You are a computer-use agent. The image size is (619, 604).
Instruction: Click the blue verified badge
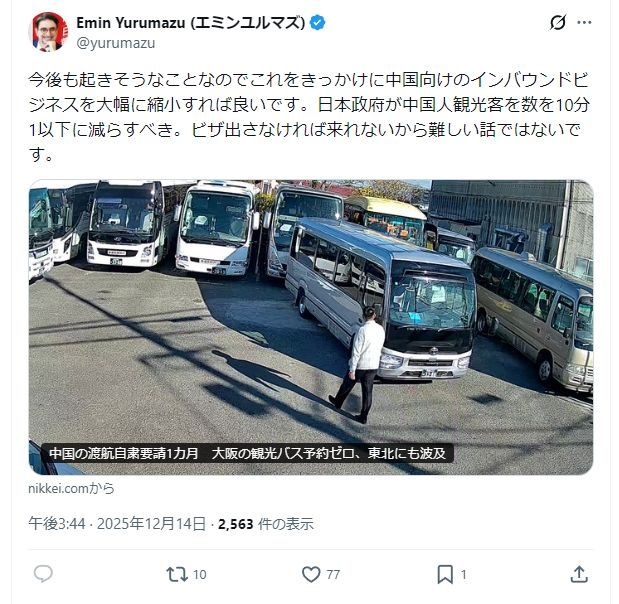(317, 23)
